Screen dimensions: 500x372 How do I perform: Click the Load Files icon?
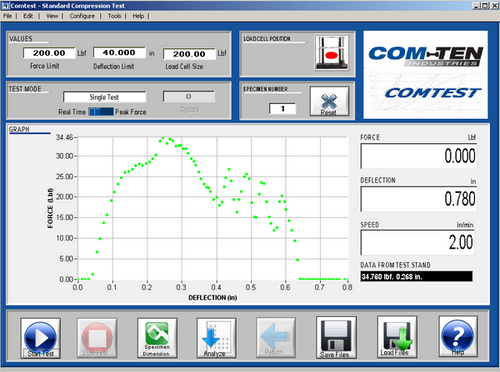[x=397, y=337]
